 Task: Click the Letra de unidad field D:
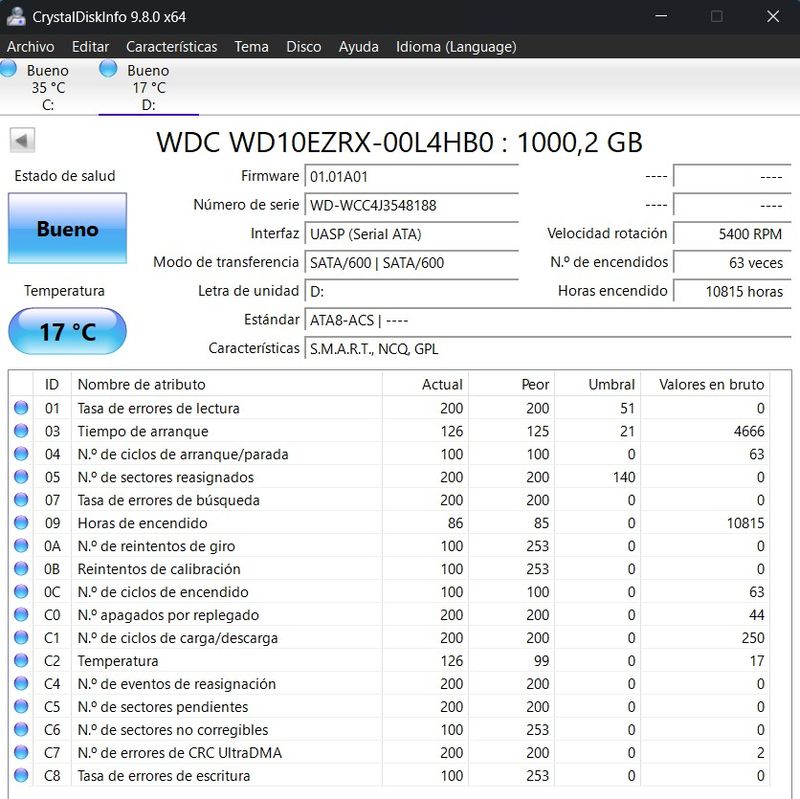click(411, 291)
